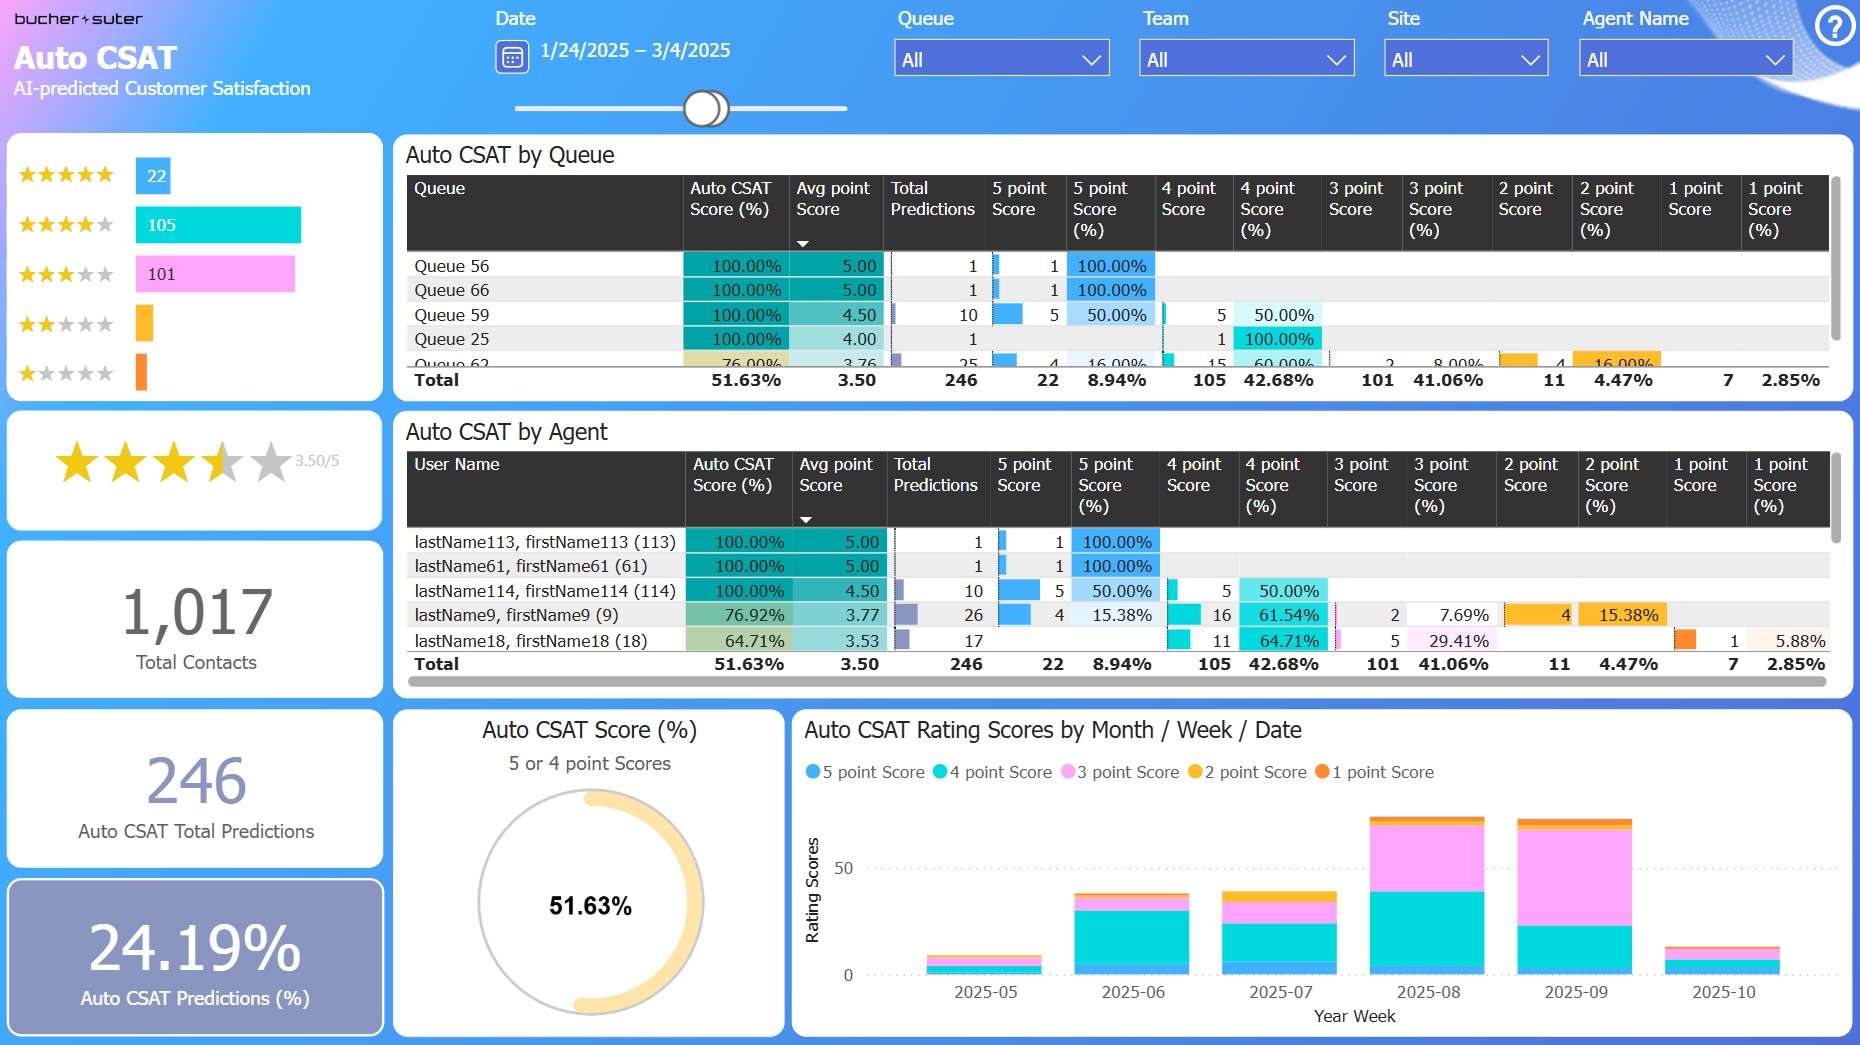Select agent lastName9, firstName9 (9)
1860x1045 pixels.
coord(1118,615)
